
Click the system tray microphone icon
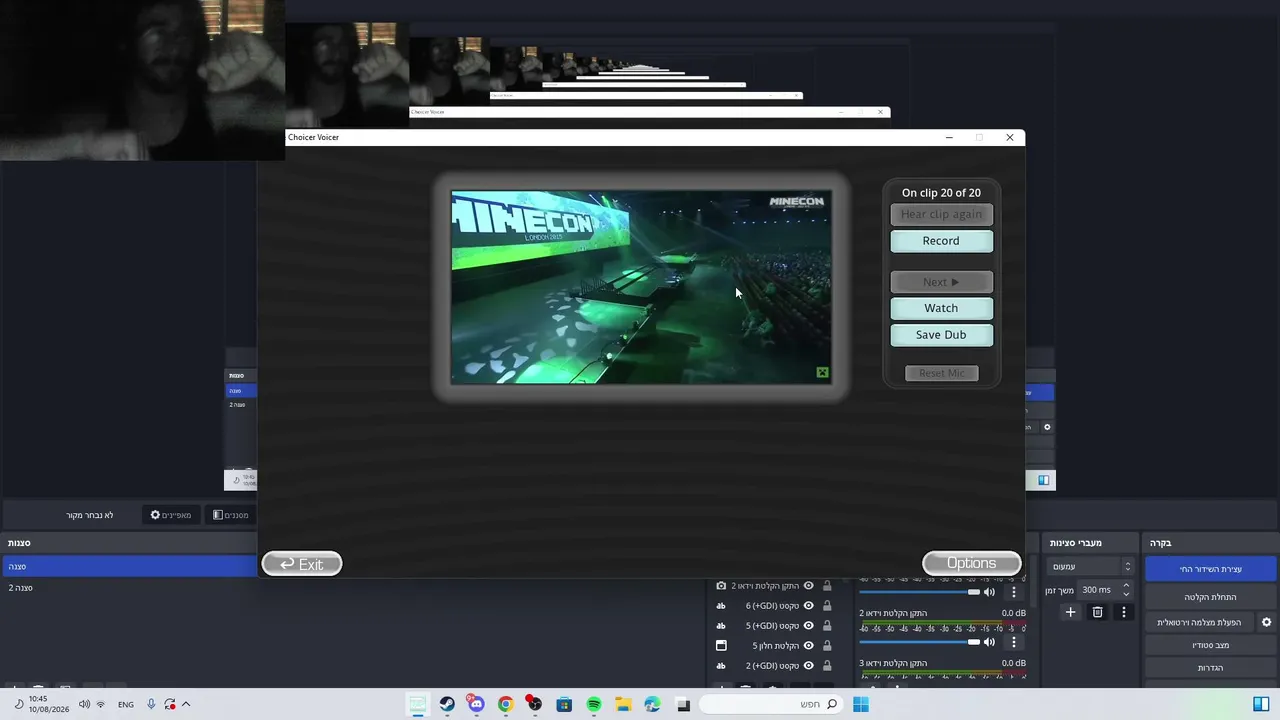151,704
